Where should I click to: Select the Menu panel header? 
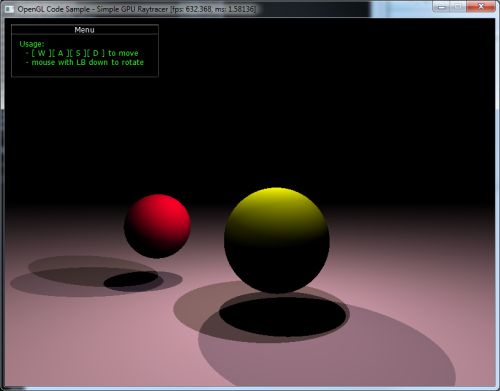point(85,30)
